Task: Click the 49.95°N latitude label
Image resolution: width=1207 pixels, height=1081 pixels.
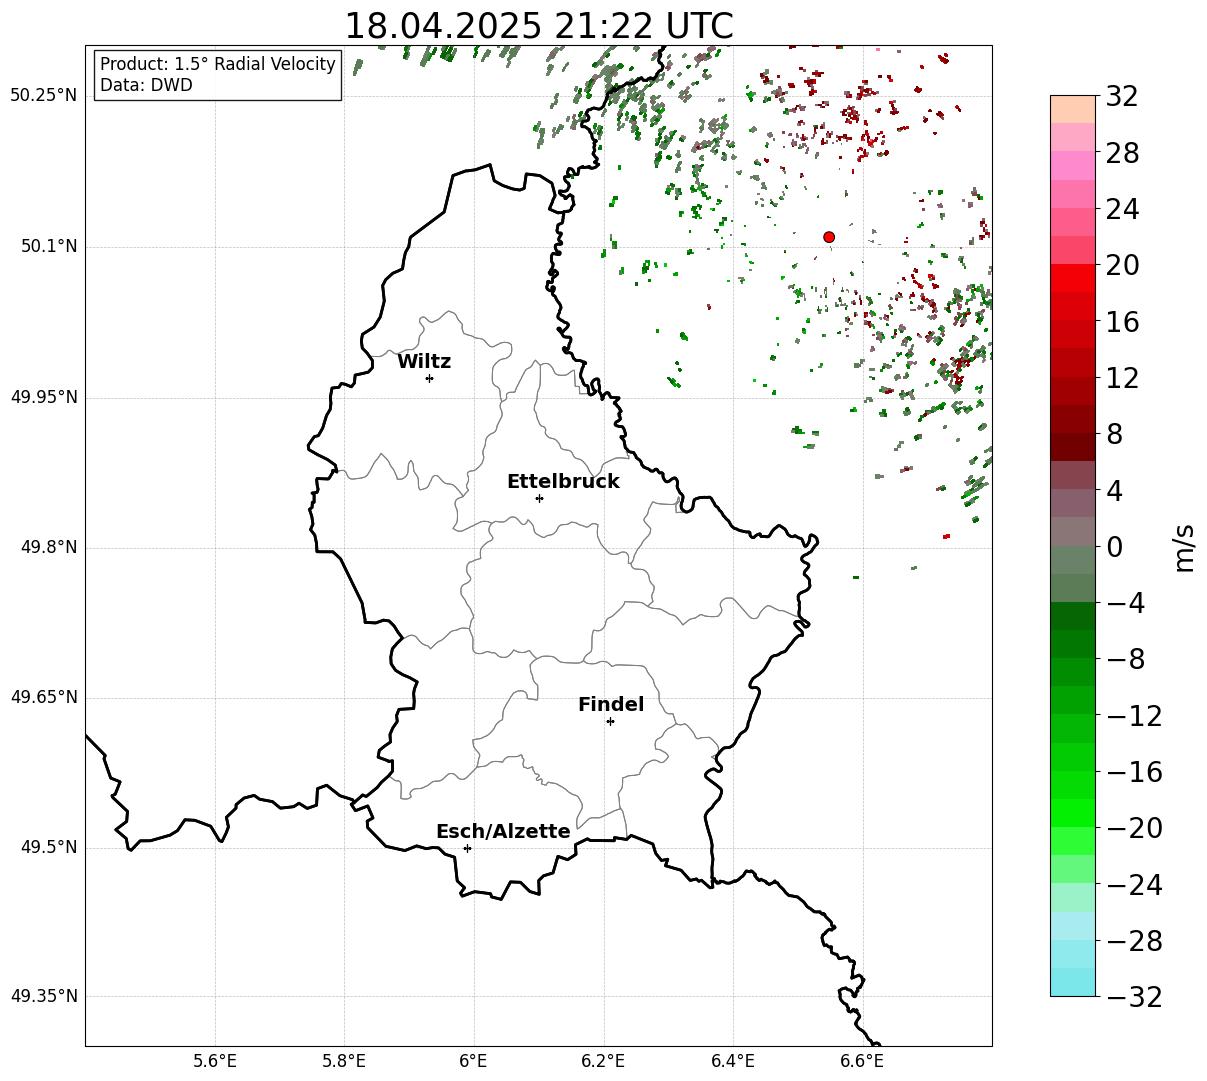Action: tap(44, 397)
